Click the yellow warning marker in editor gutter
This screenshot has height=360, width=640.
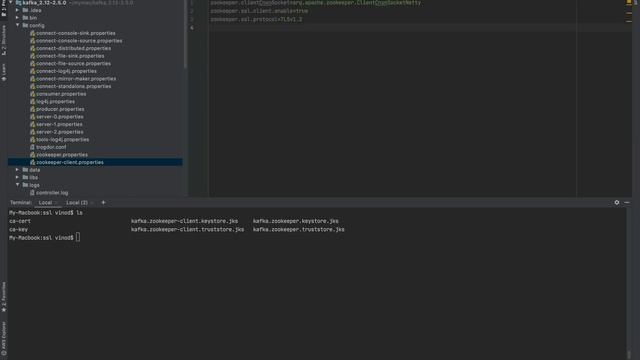tap(629, 2)
